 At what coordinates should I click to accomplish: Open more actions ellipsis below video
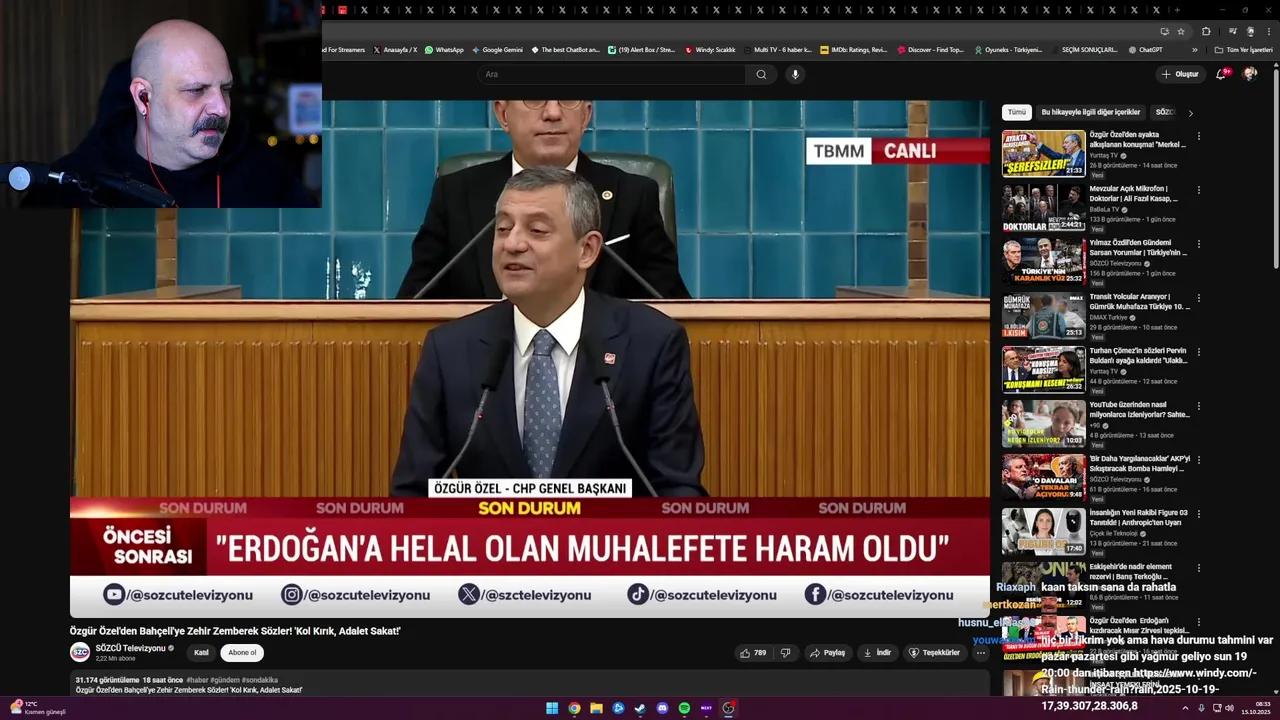(981, 653)
